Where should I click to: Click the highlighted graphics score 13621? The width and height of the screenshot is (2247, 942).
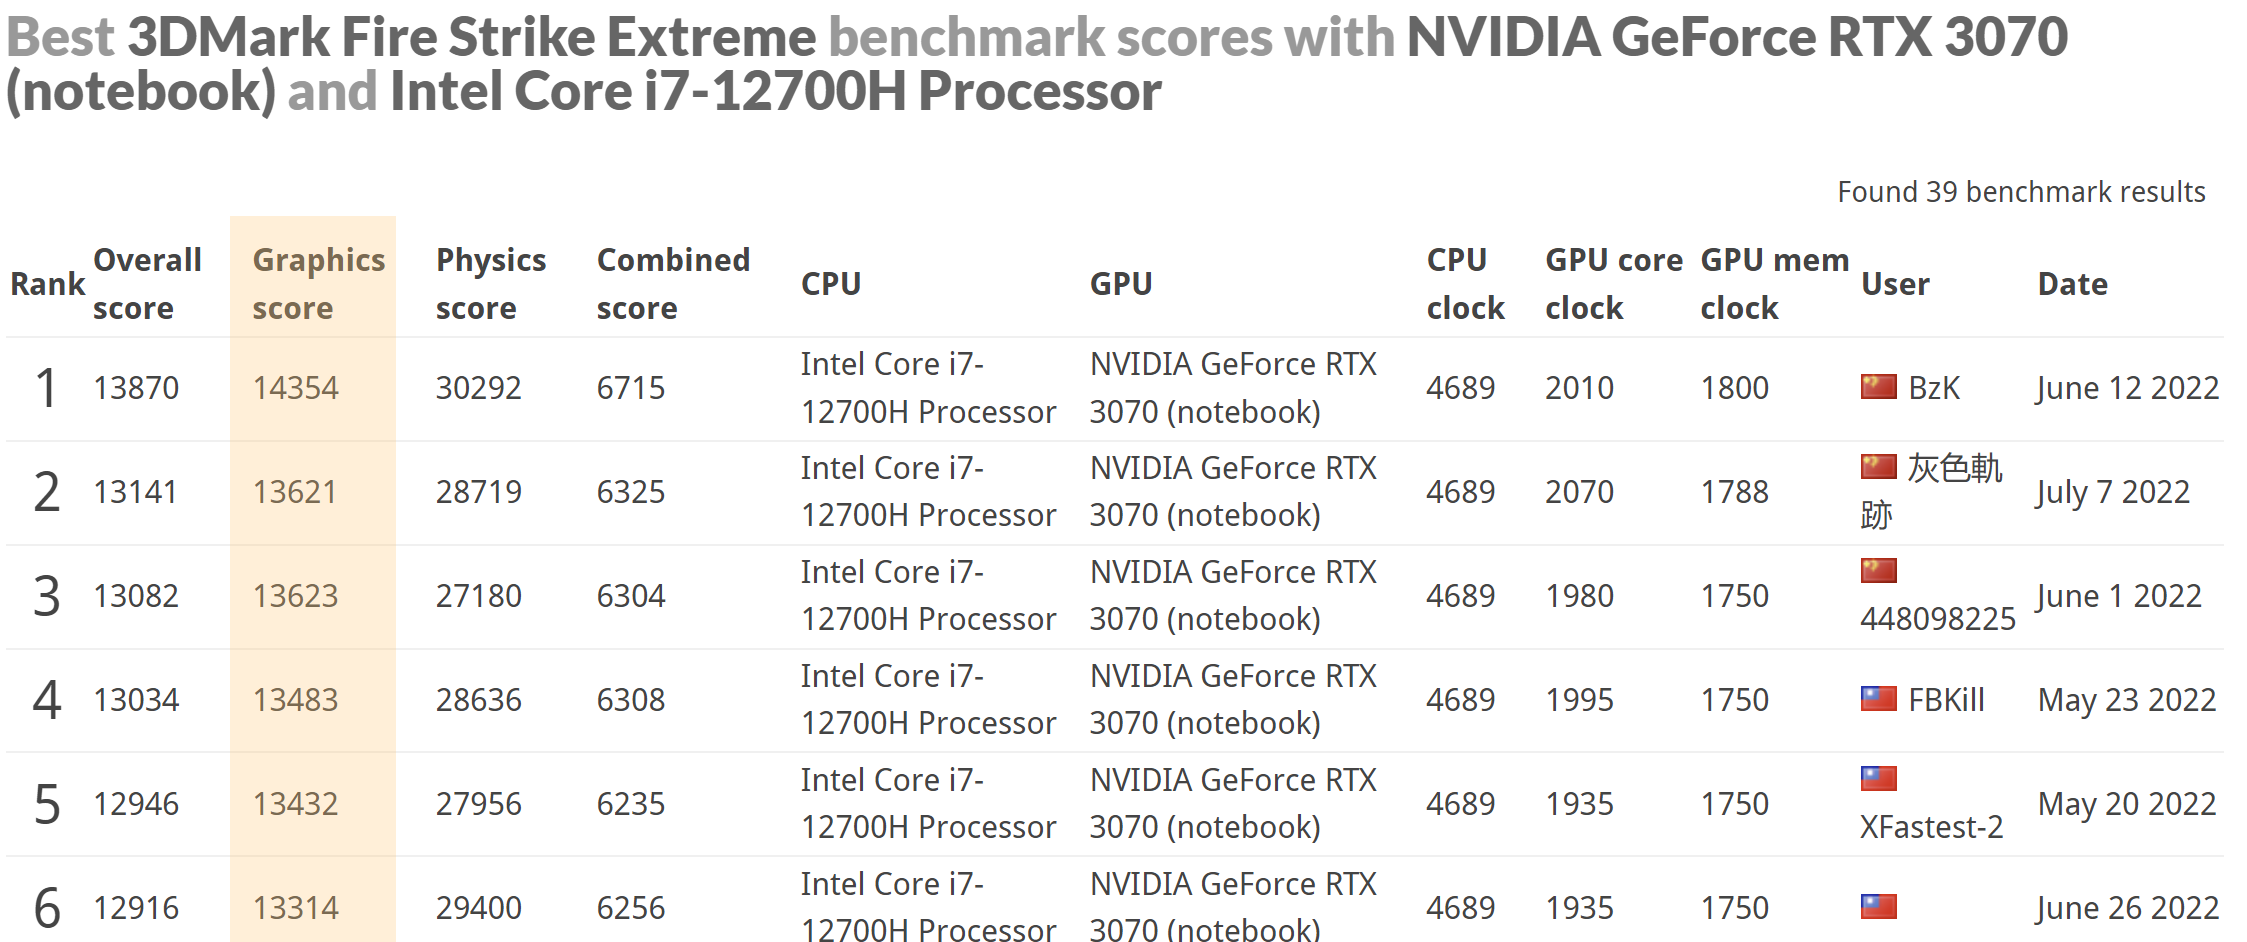click(x=295, y=492)
